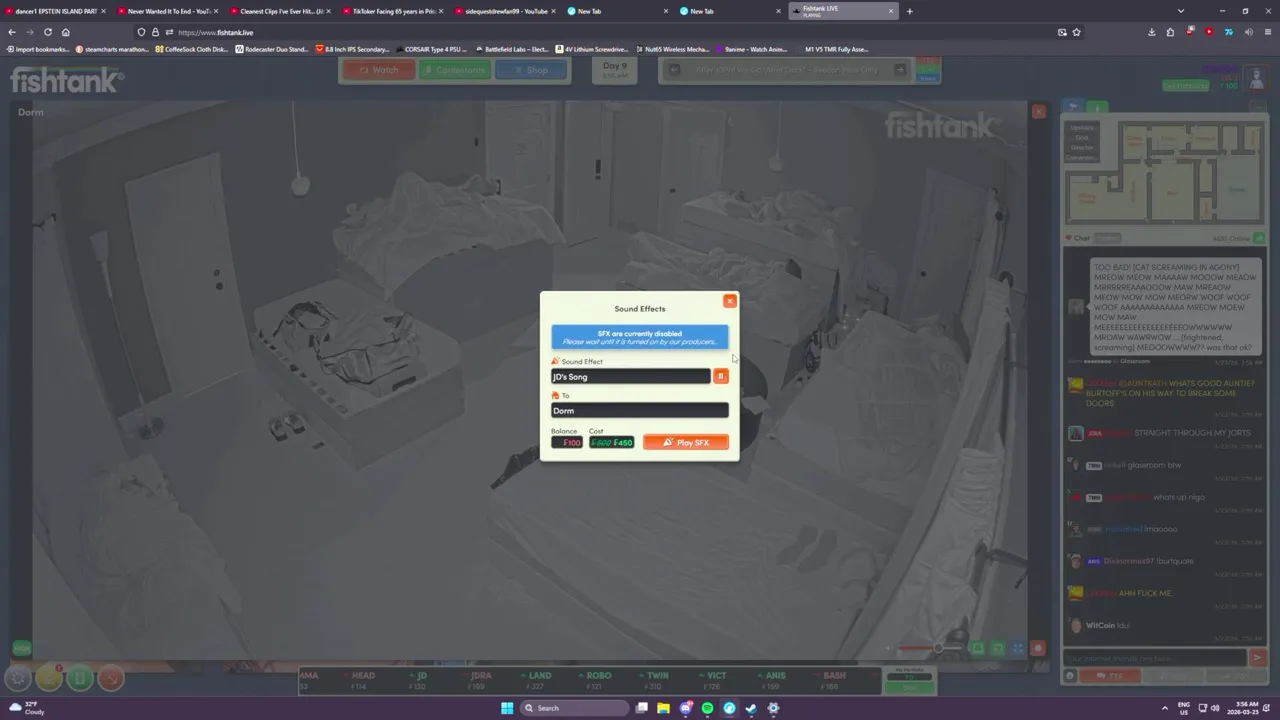The width and height of the screenshot is (1280, 720).
Task: Click the red round button bottom left
Action: 111,679
